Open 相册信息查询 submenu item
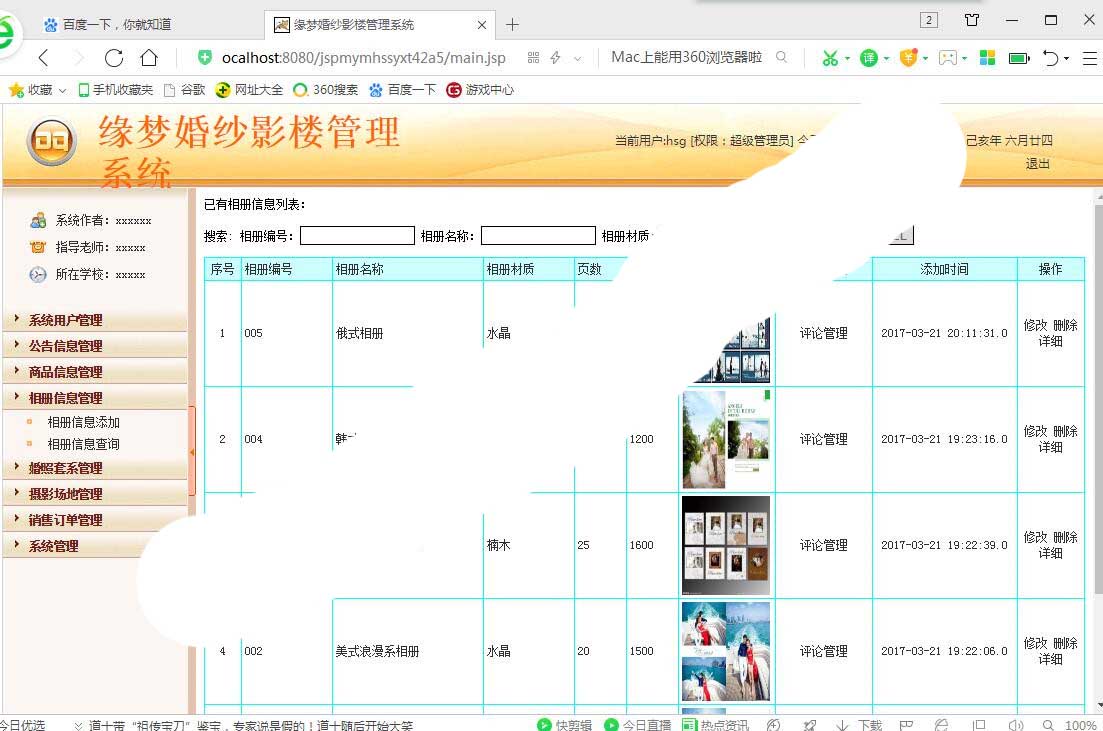The image size is (1103, 731). [x=84, y=444]
